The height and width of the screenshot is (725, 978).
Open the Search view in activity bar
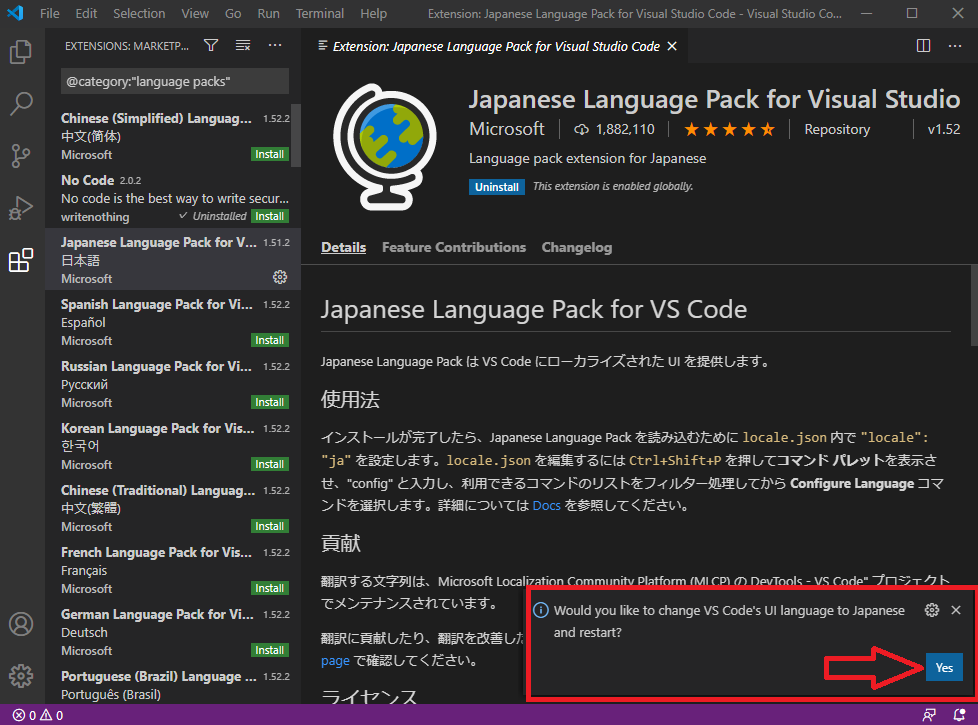[x=21, y=104]
